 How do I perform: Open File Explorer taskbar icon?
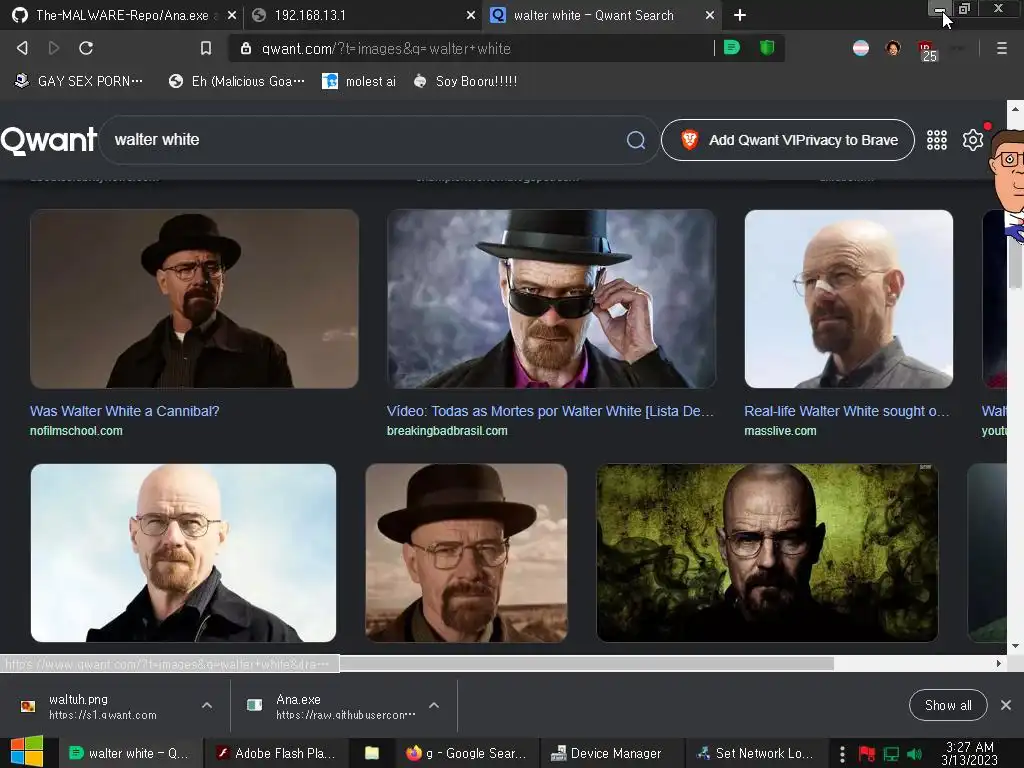[372, 753]
